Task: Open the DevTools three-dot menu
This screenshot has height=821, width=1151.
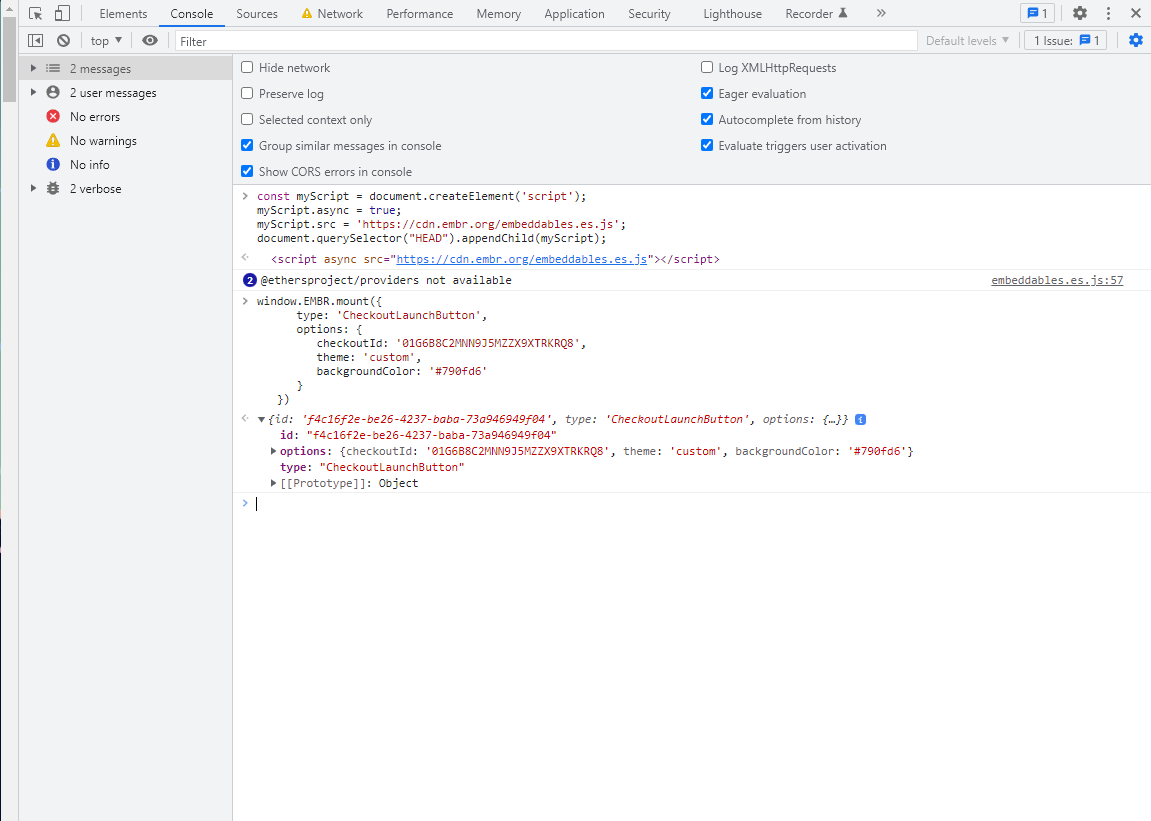Action: coord(1108,13)
